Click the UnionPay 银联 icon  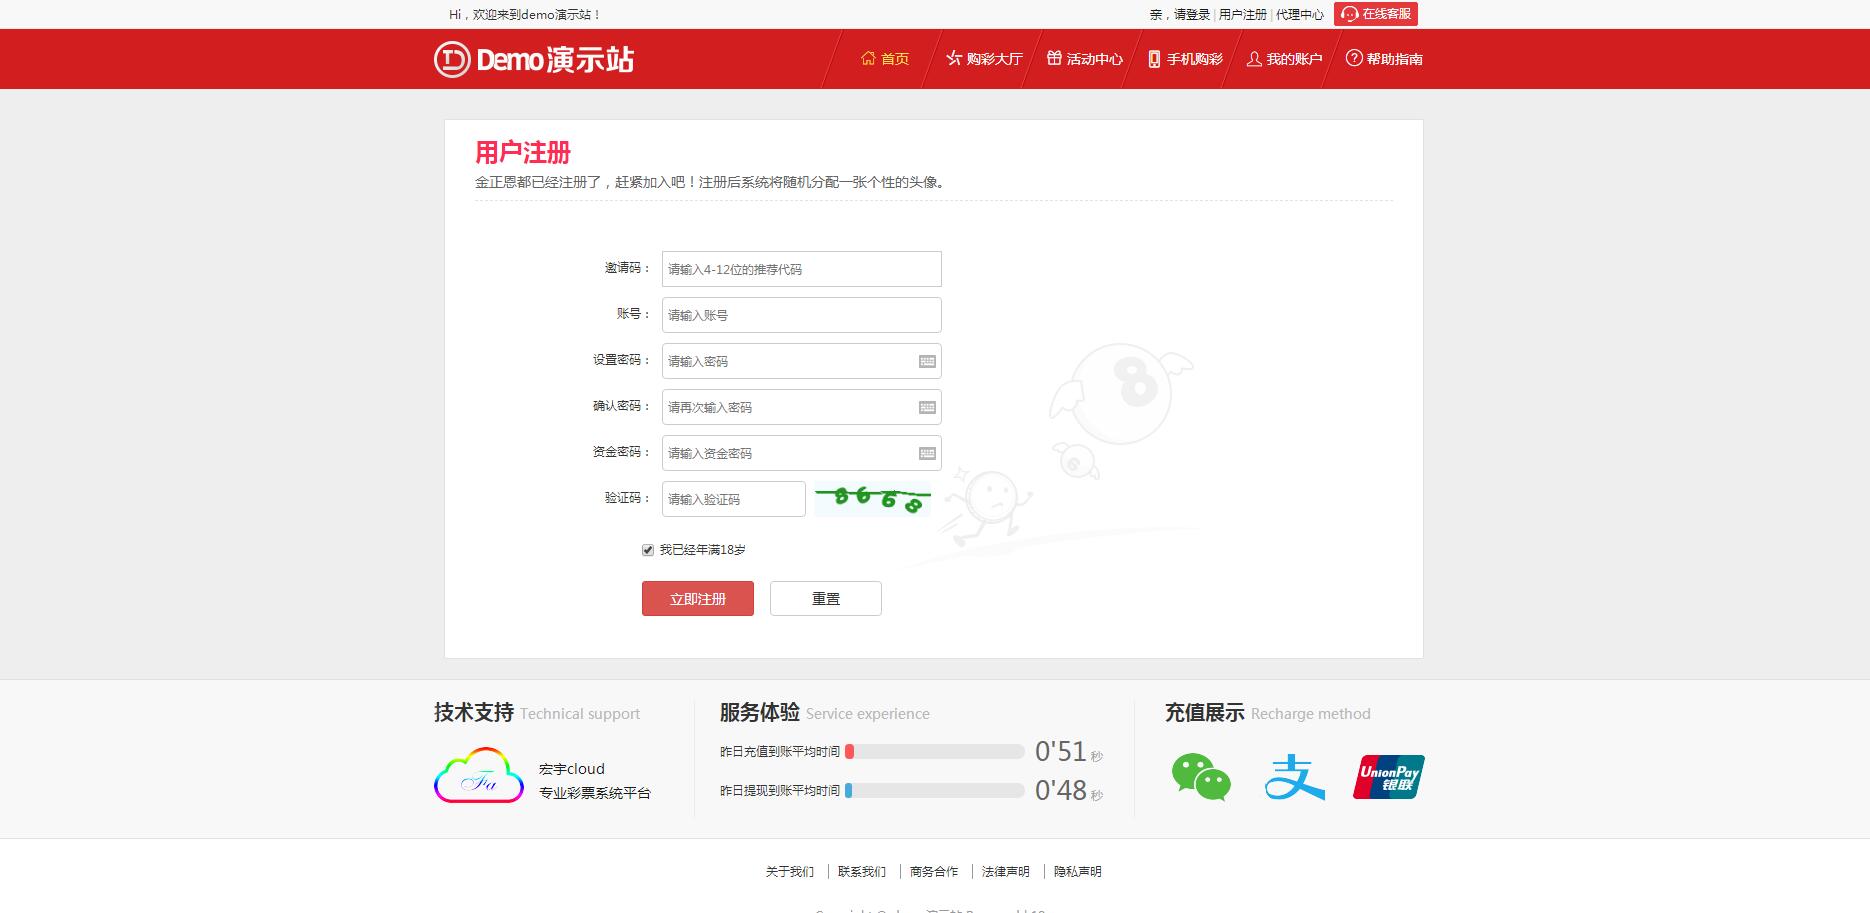pos(1389,777)
